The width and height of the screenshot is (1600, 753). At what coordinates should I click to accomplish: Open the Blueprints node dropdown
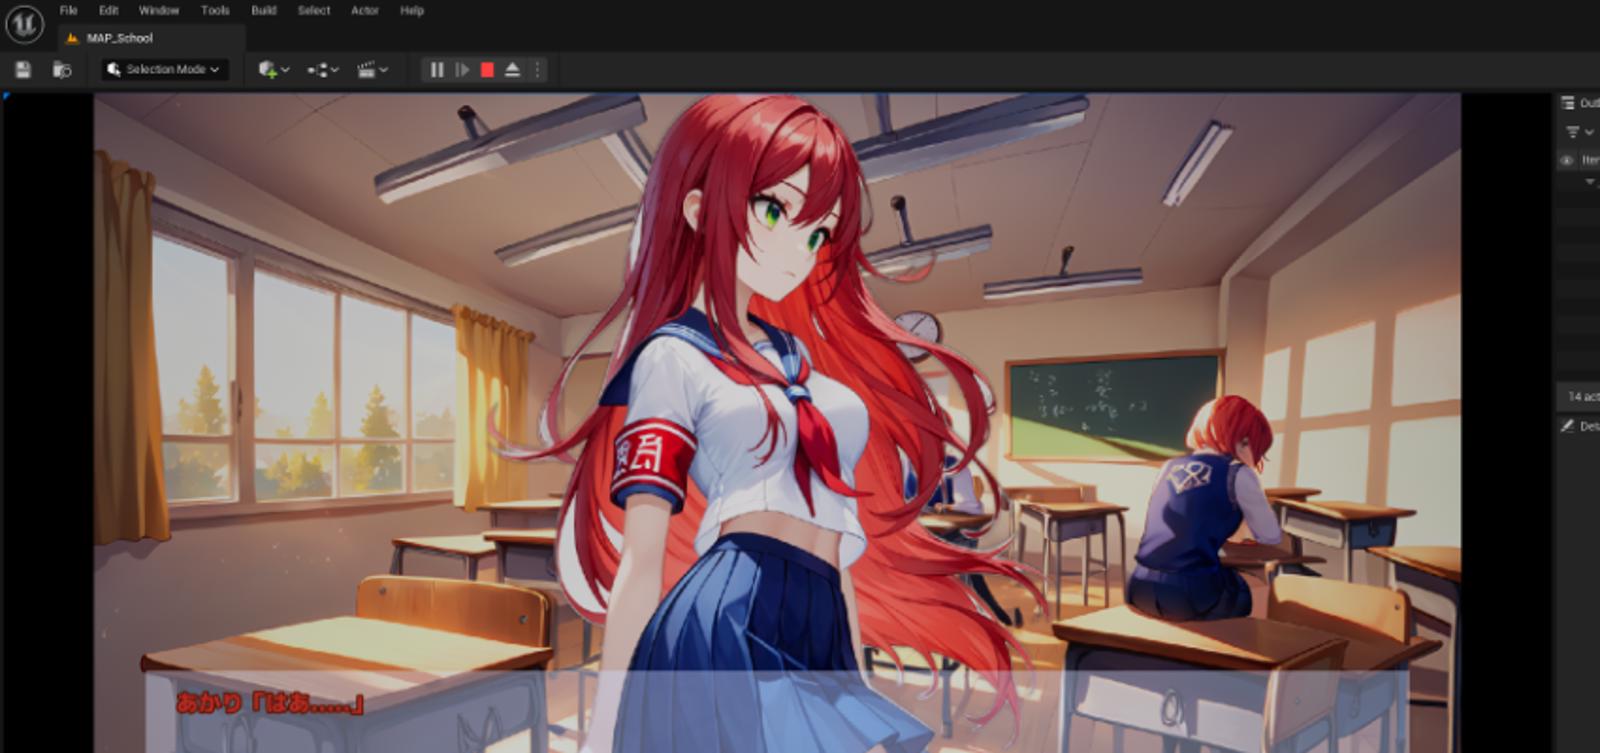(323, 70)
